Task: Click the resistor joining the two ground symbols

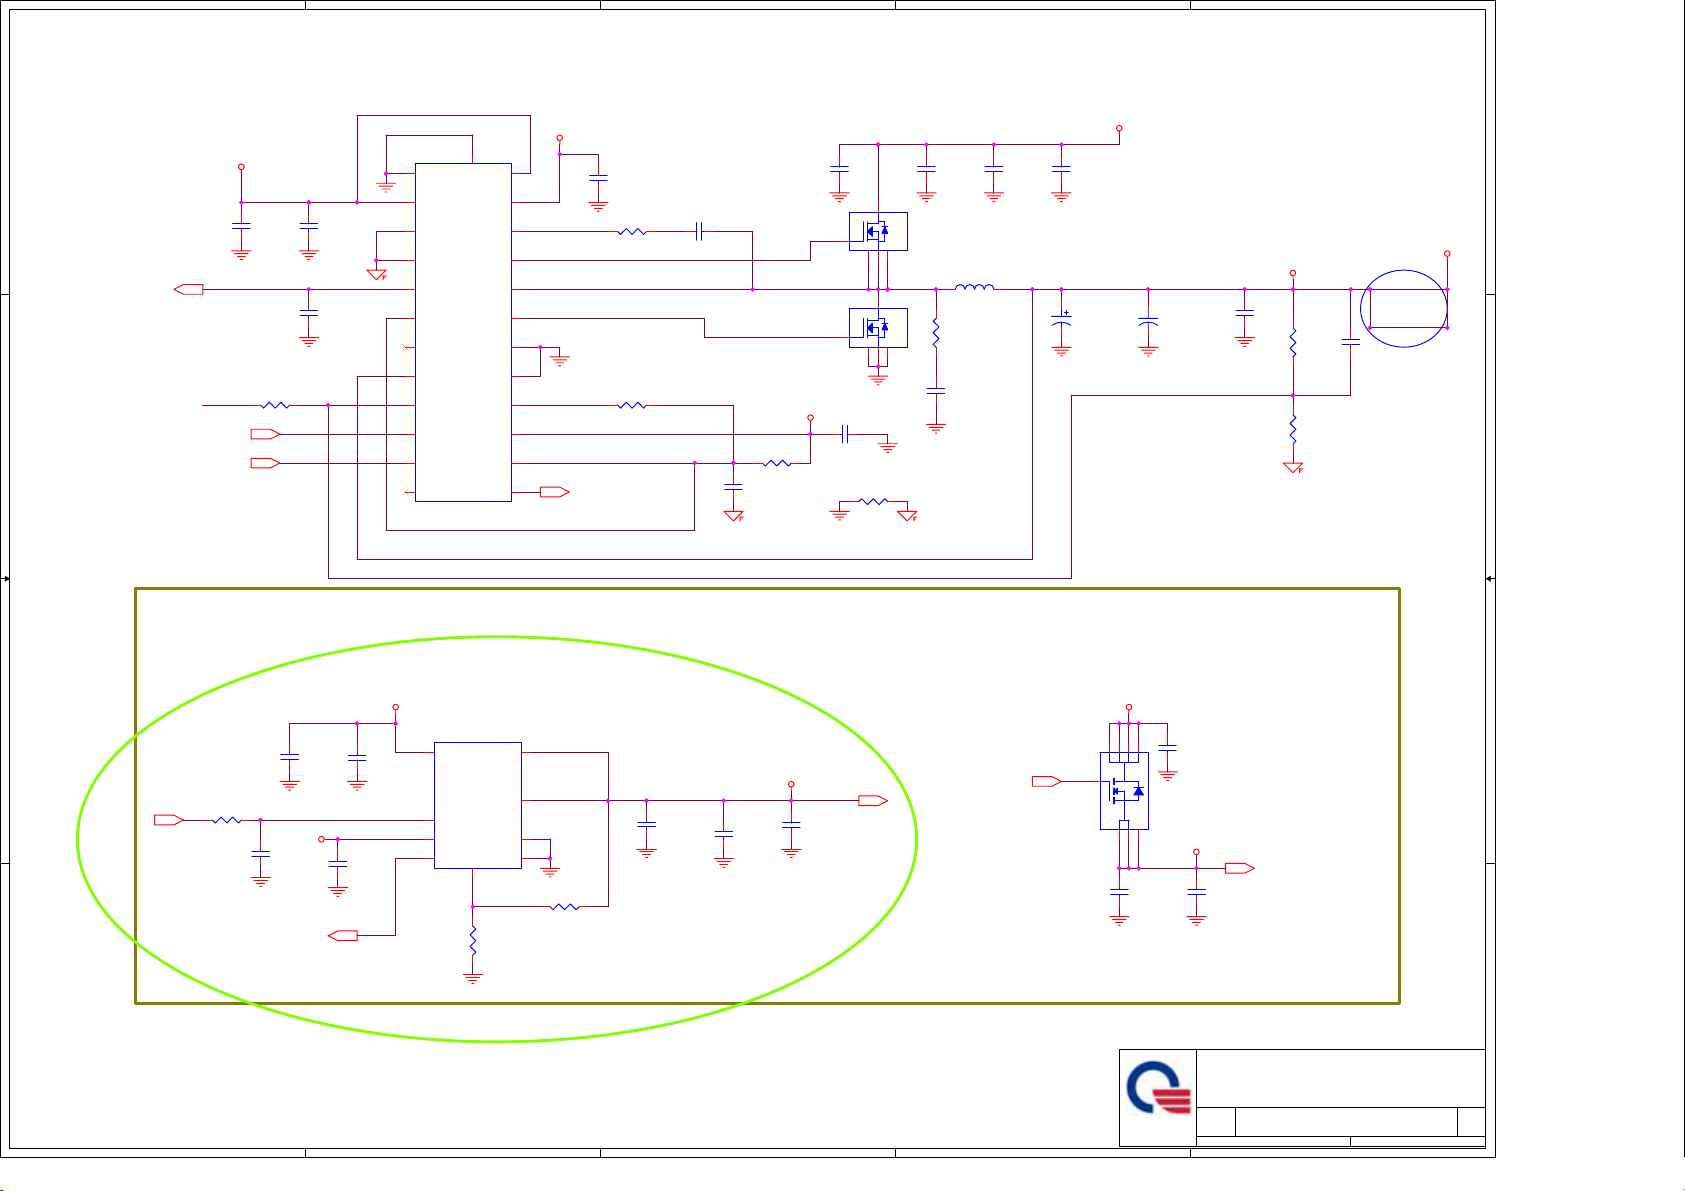Action: click(x=873, y=501)
